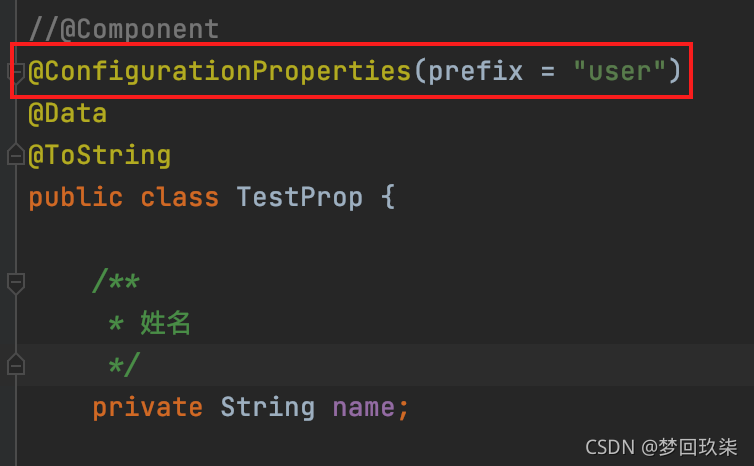Place cursor in "user" string literal
This screenshot has height=466, width=754.
[x=619, y=72]
